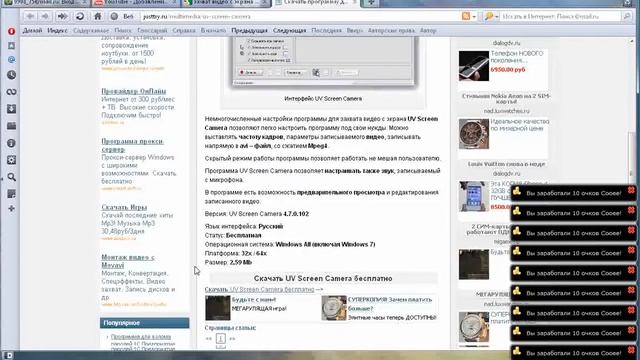The image size is (640, 360).
Task: Open the Search panel magnifier icon
Action: (x=11, y=177)
